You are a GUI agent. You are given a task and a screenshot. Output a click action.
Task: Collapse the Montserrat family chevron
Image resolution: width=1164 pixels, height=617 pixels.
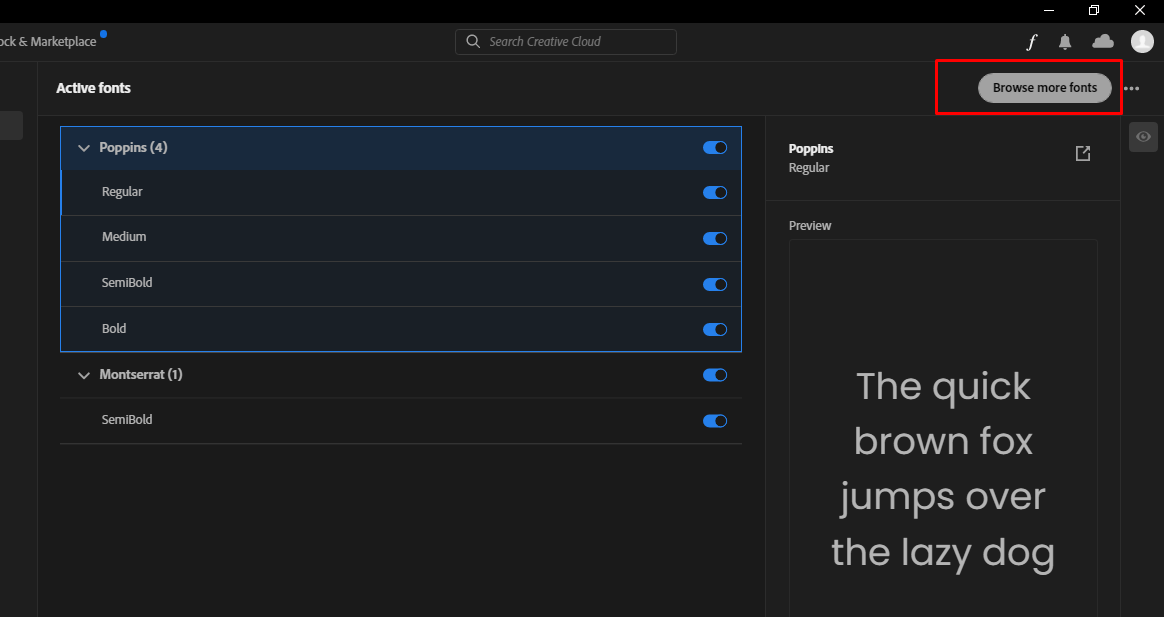[84, 376]
